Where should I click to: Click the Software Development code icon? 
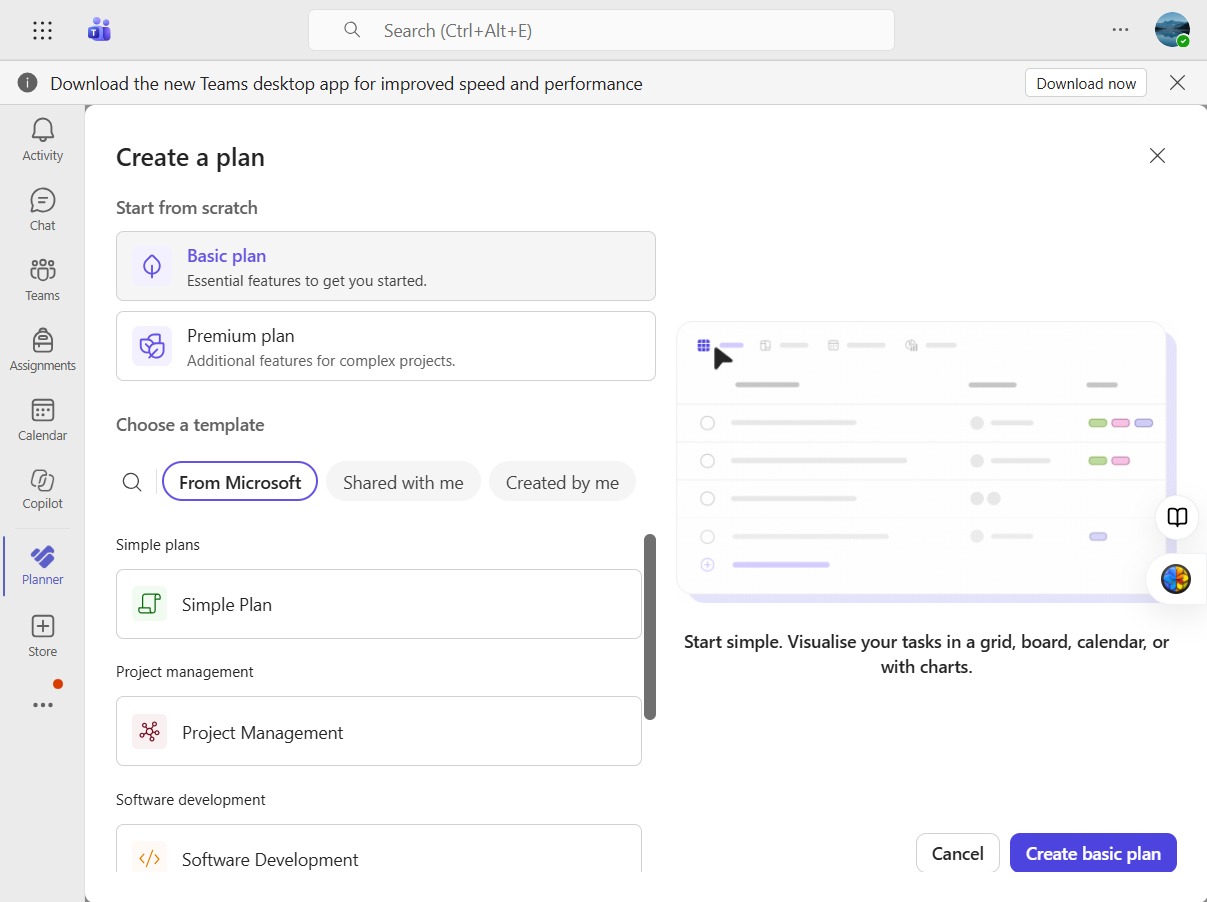pos(150,857)
